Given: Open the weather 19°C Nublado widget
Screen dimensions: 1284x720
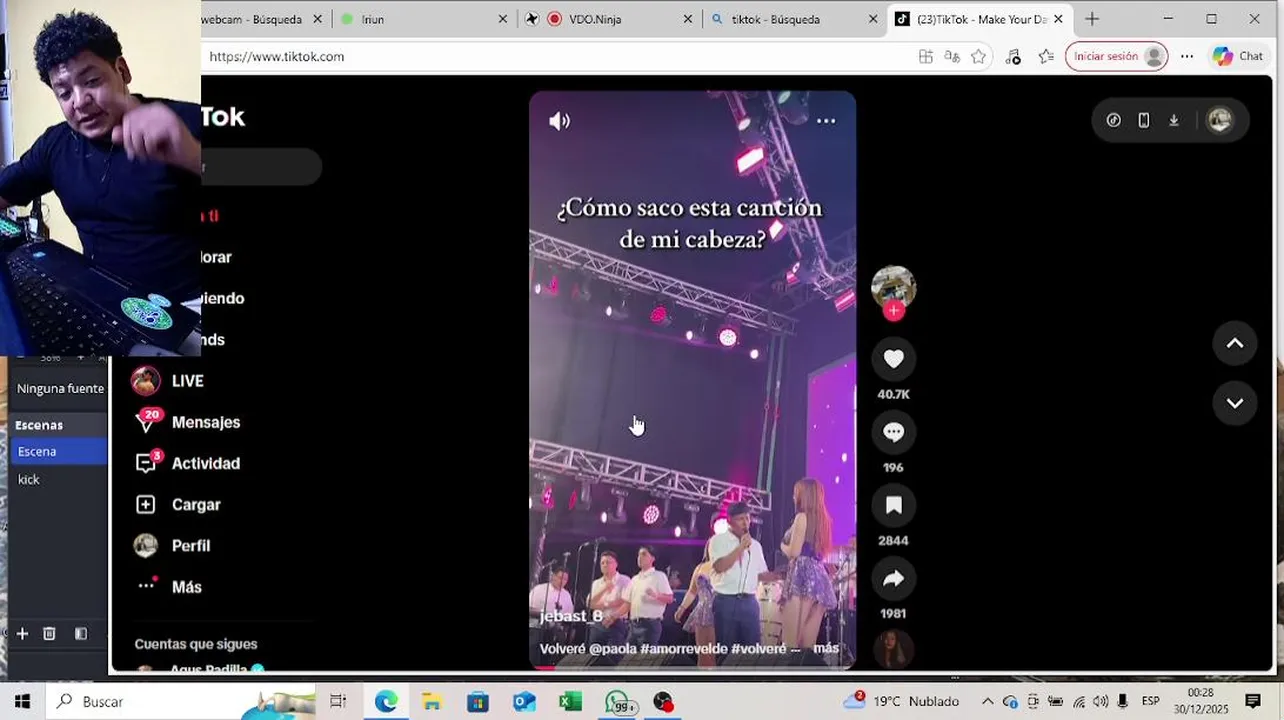Looking at the screenshot, I should pos(902,701).
